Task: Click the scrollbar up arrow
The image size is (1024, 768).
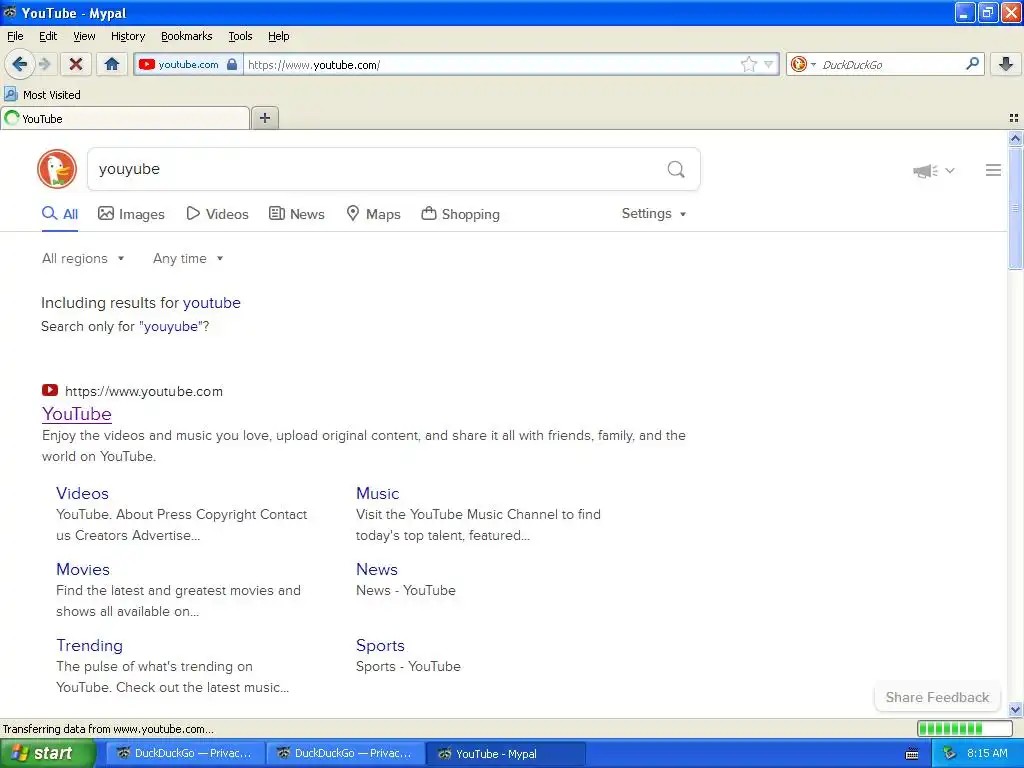Action: (x=1015, y=138)
